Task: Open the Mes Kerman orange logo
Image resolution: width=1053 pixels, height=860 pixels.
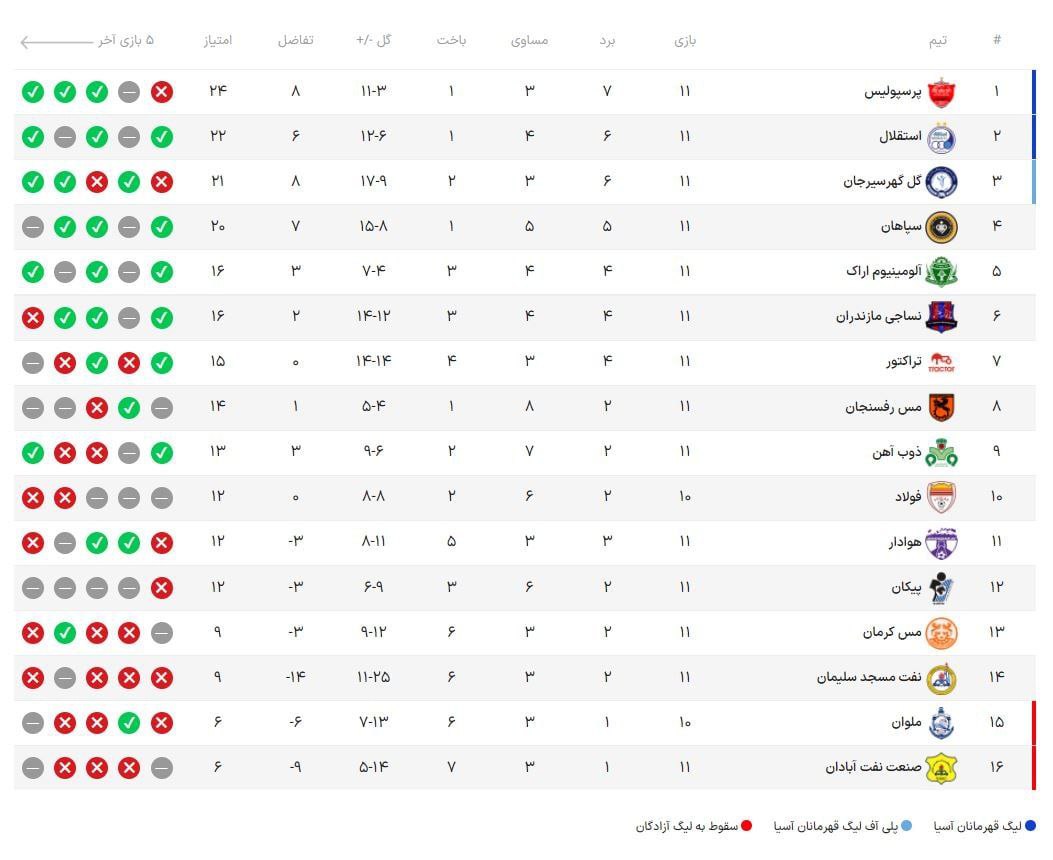Action: (x=942, y=633)
